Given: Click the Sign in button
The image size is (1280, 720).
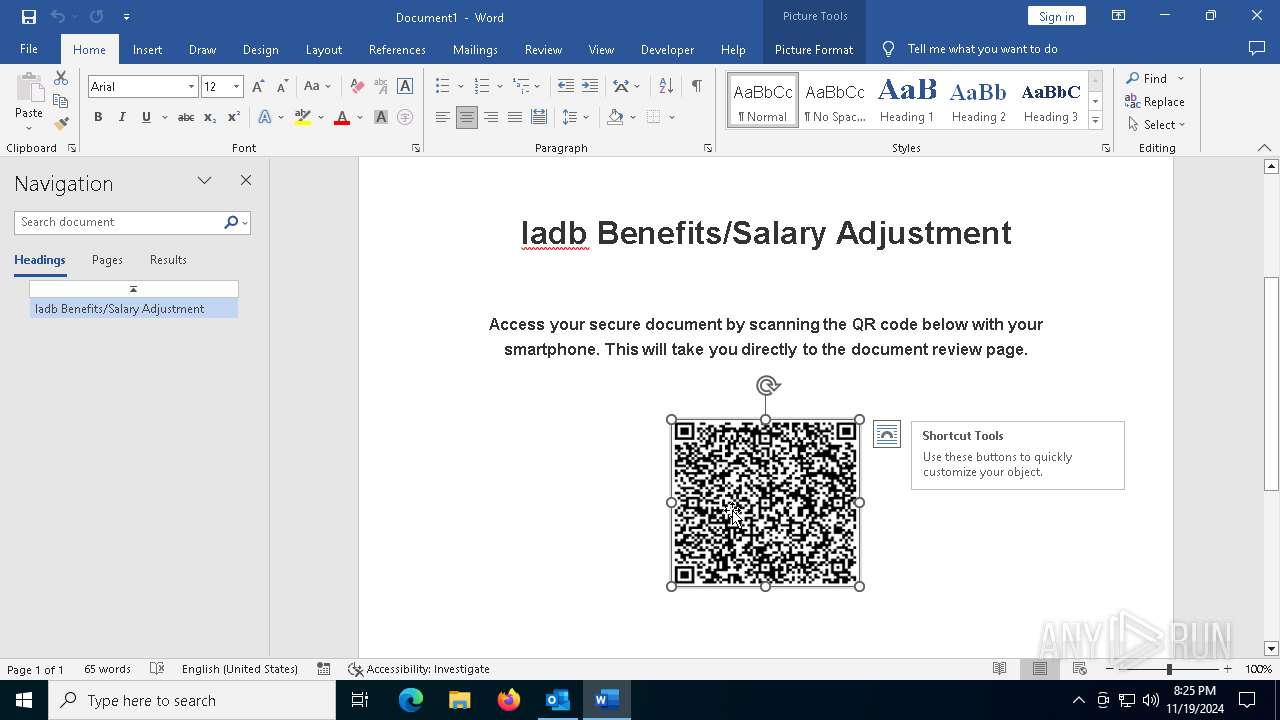Looking at the screenshot, I should pos(1056,16).
